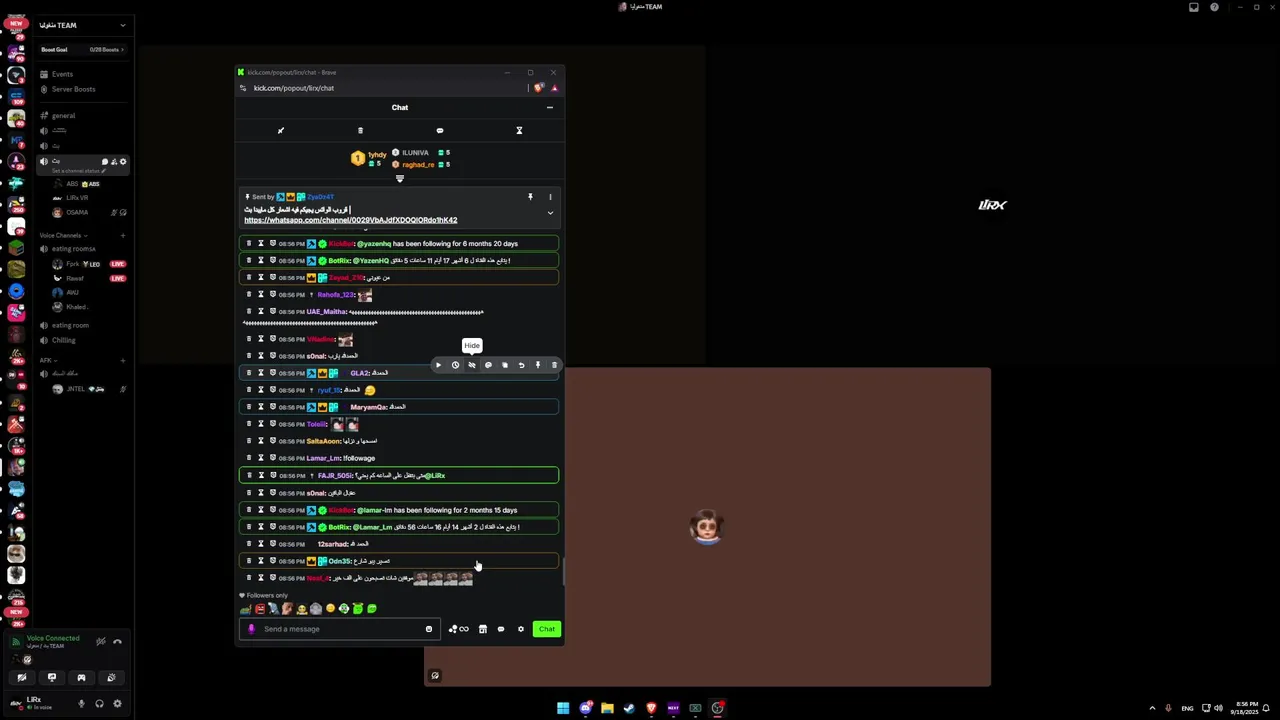Viewport: 1280px width, 720px height.
Task: Click the Kick site info icon in address bar
Action: 243,88
